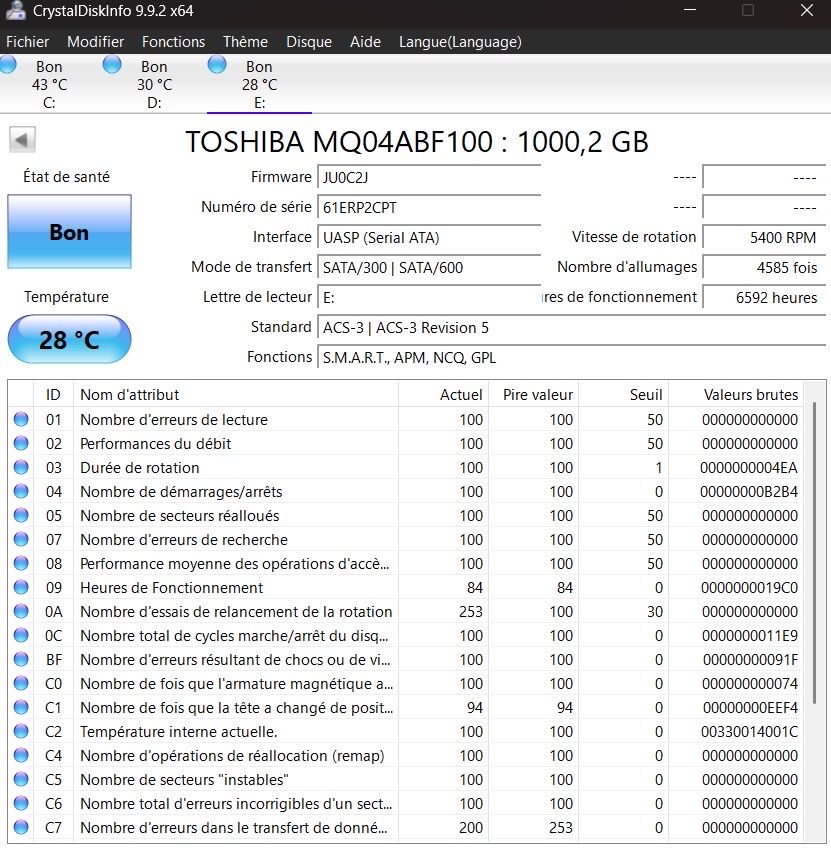Open the Modifier menu
This screenshot has height=850, width=831.
[95, 42]
